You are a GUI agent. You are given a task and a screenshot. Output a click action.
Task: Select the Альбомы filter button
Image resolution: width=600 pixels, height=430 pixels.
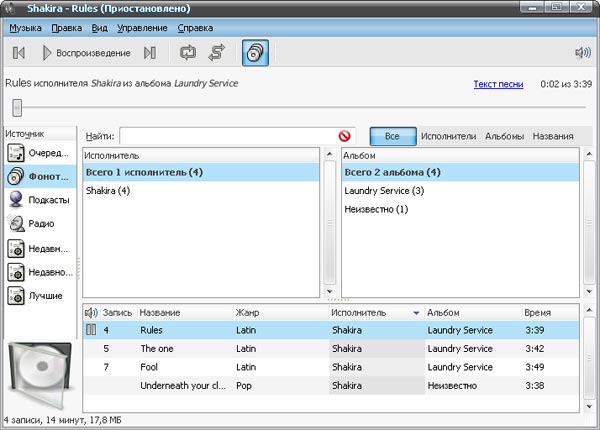504,136
